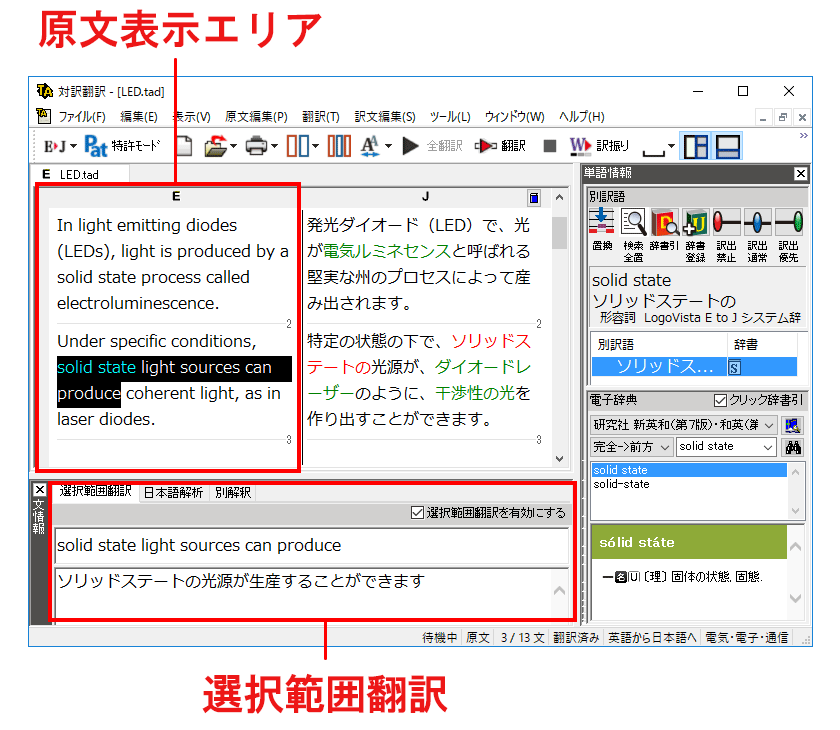
Task: Open the dropdown arrow next to open folder icon
Action: 234,146
